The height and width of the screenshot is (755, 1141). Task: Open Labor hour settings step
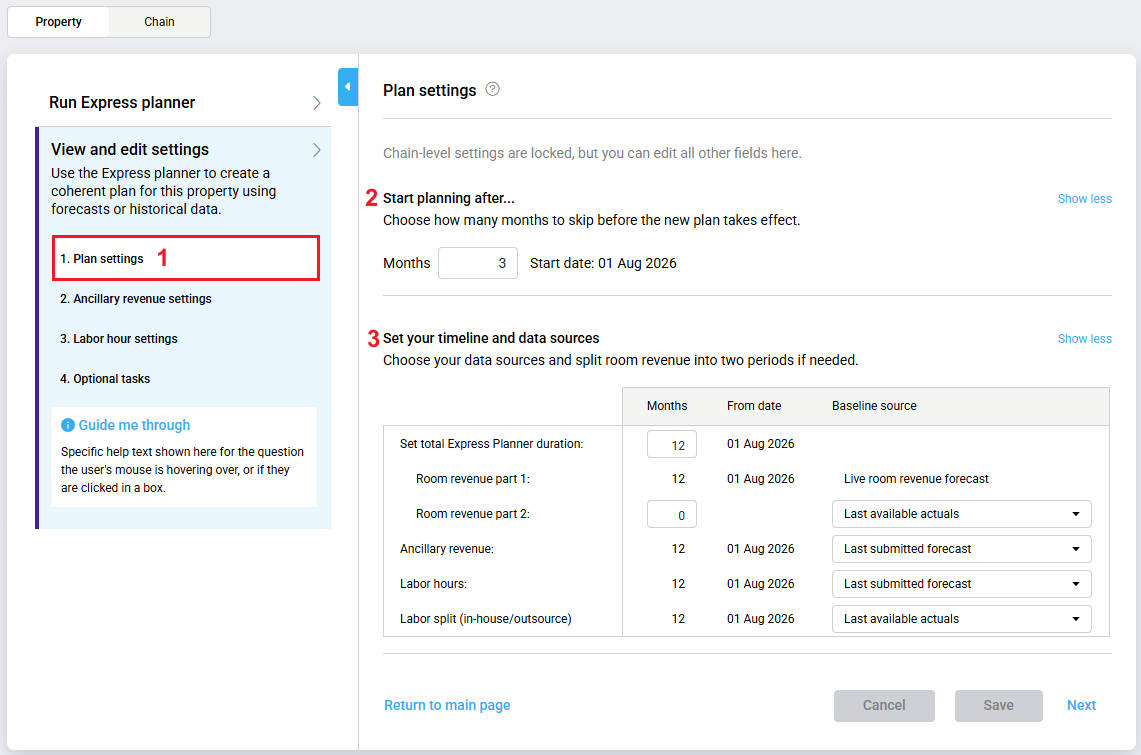coord(118,338)
